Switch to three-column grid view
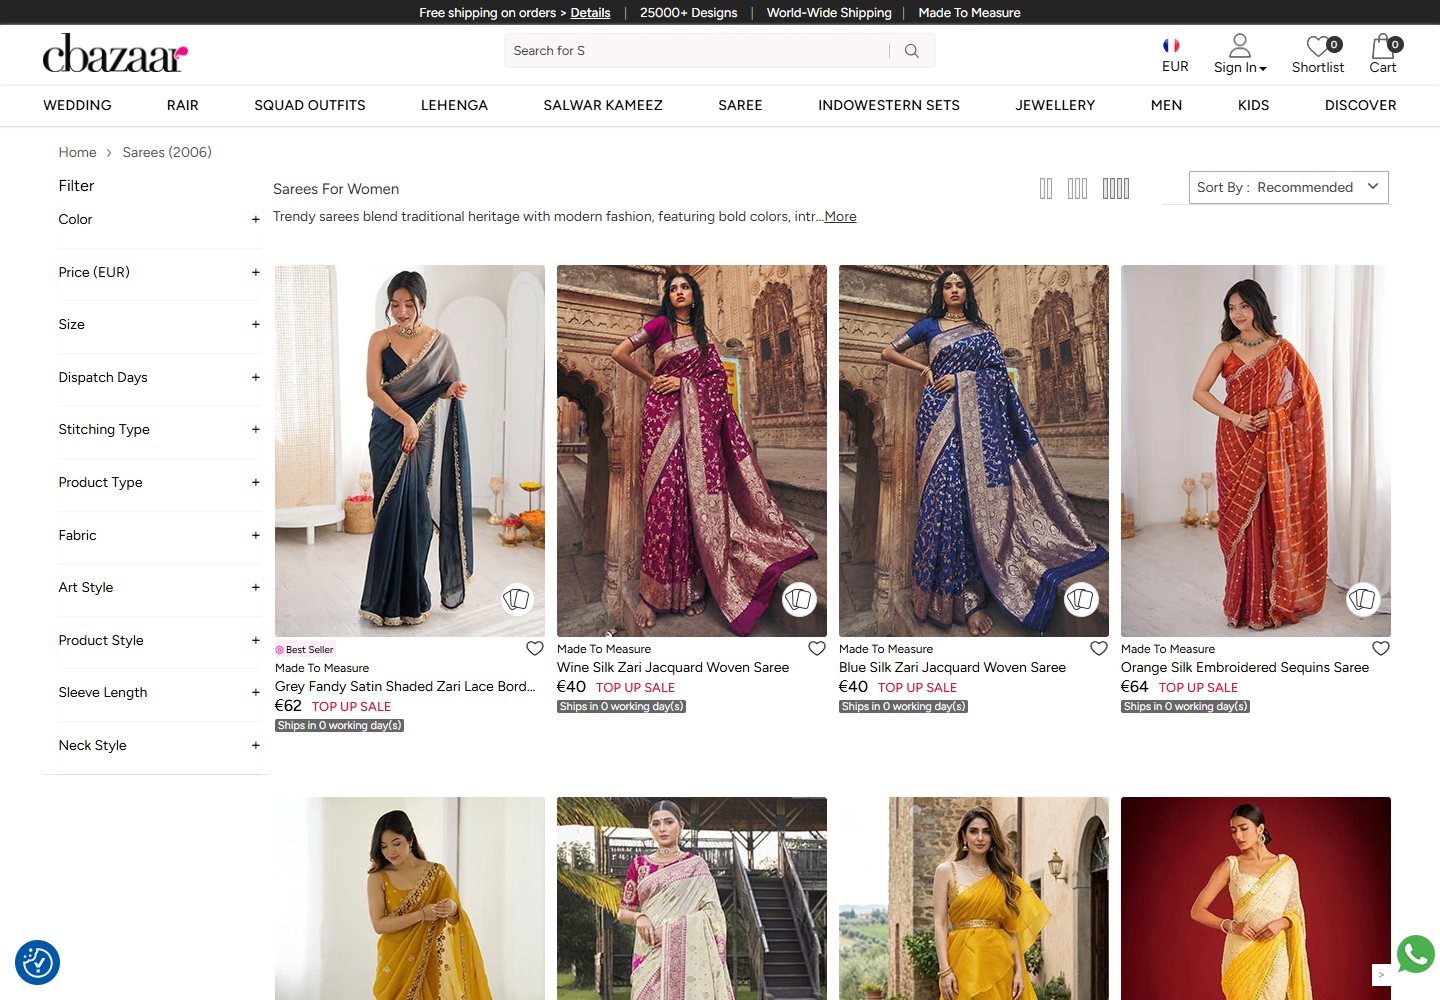The image size is (1440, 1000). (x=1077, y=188)
